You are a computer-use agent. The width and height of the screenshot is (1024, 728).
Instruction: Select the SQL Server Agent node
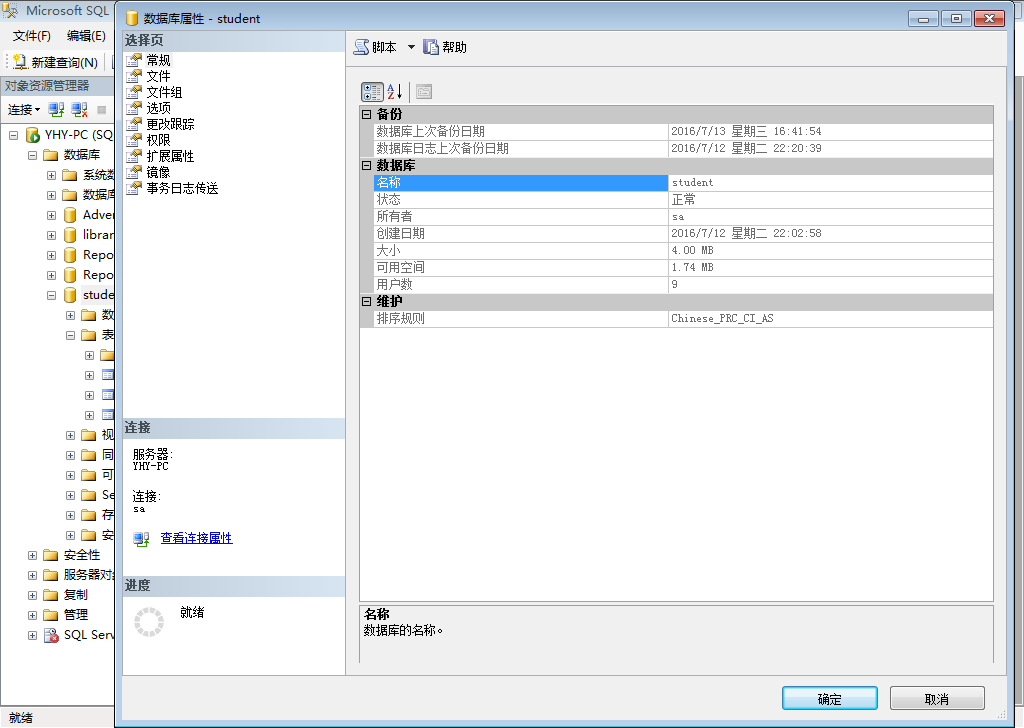coord(88,635)
